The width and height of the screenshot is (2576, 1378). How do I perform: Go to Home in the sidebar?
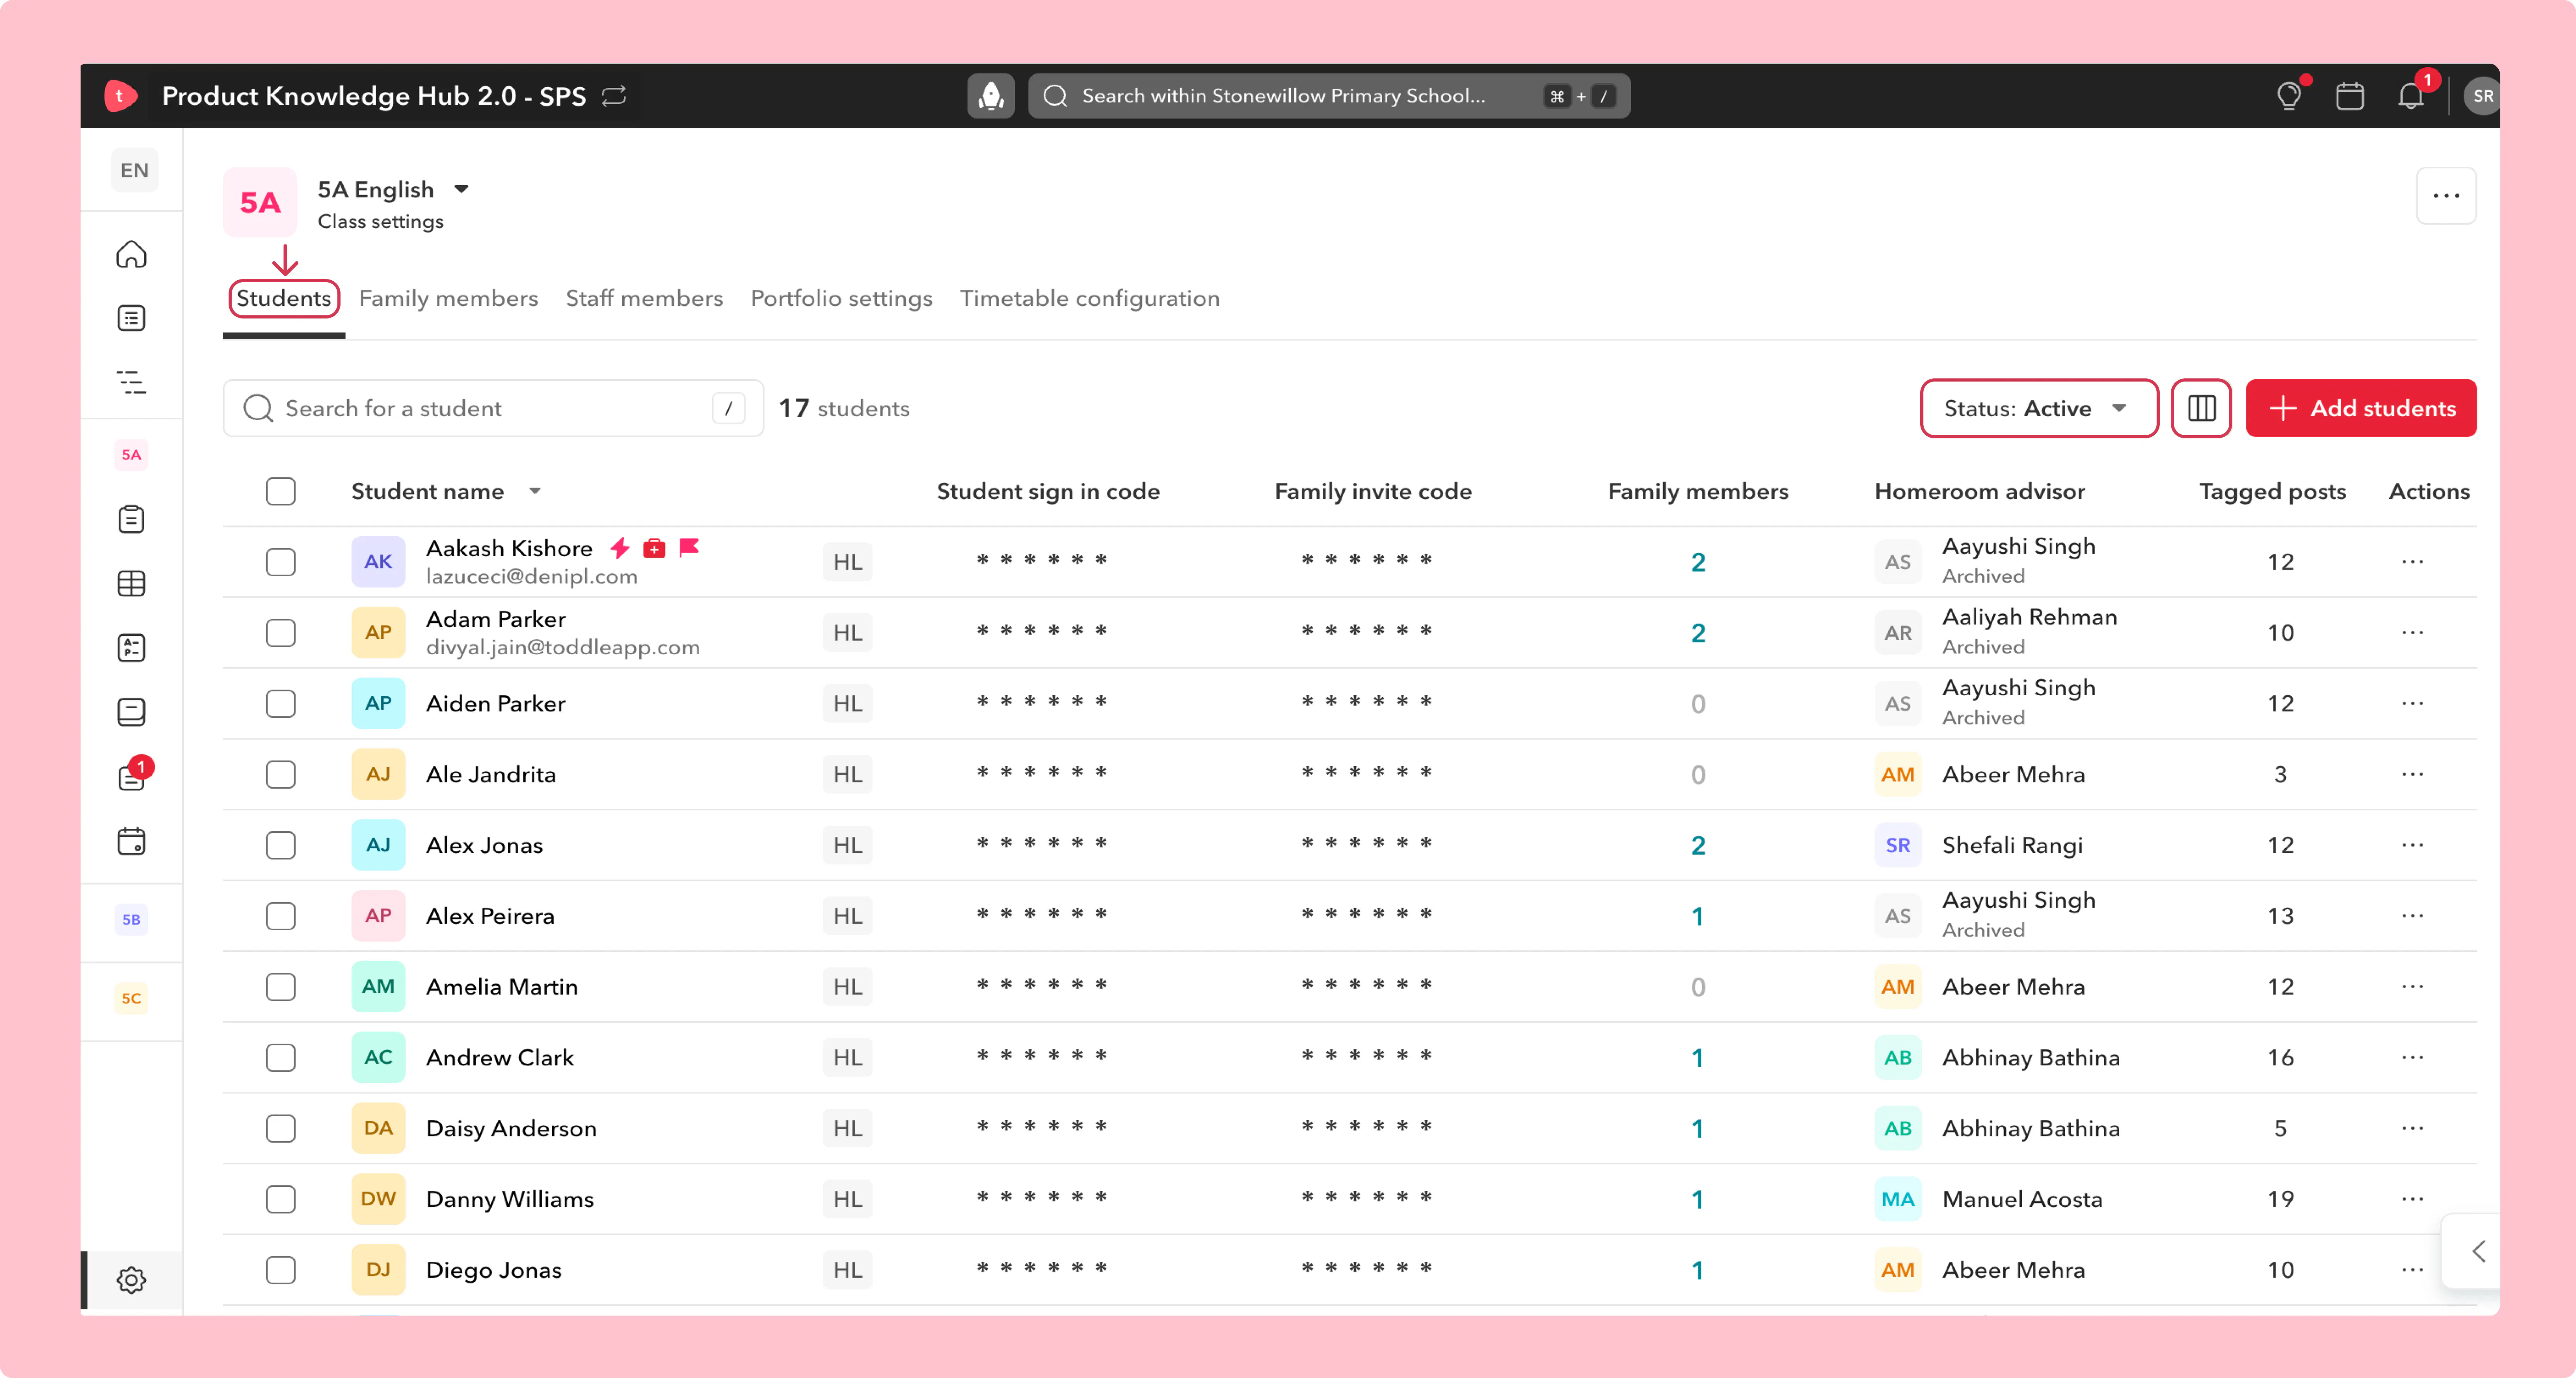coord(131,254)
